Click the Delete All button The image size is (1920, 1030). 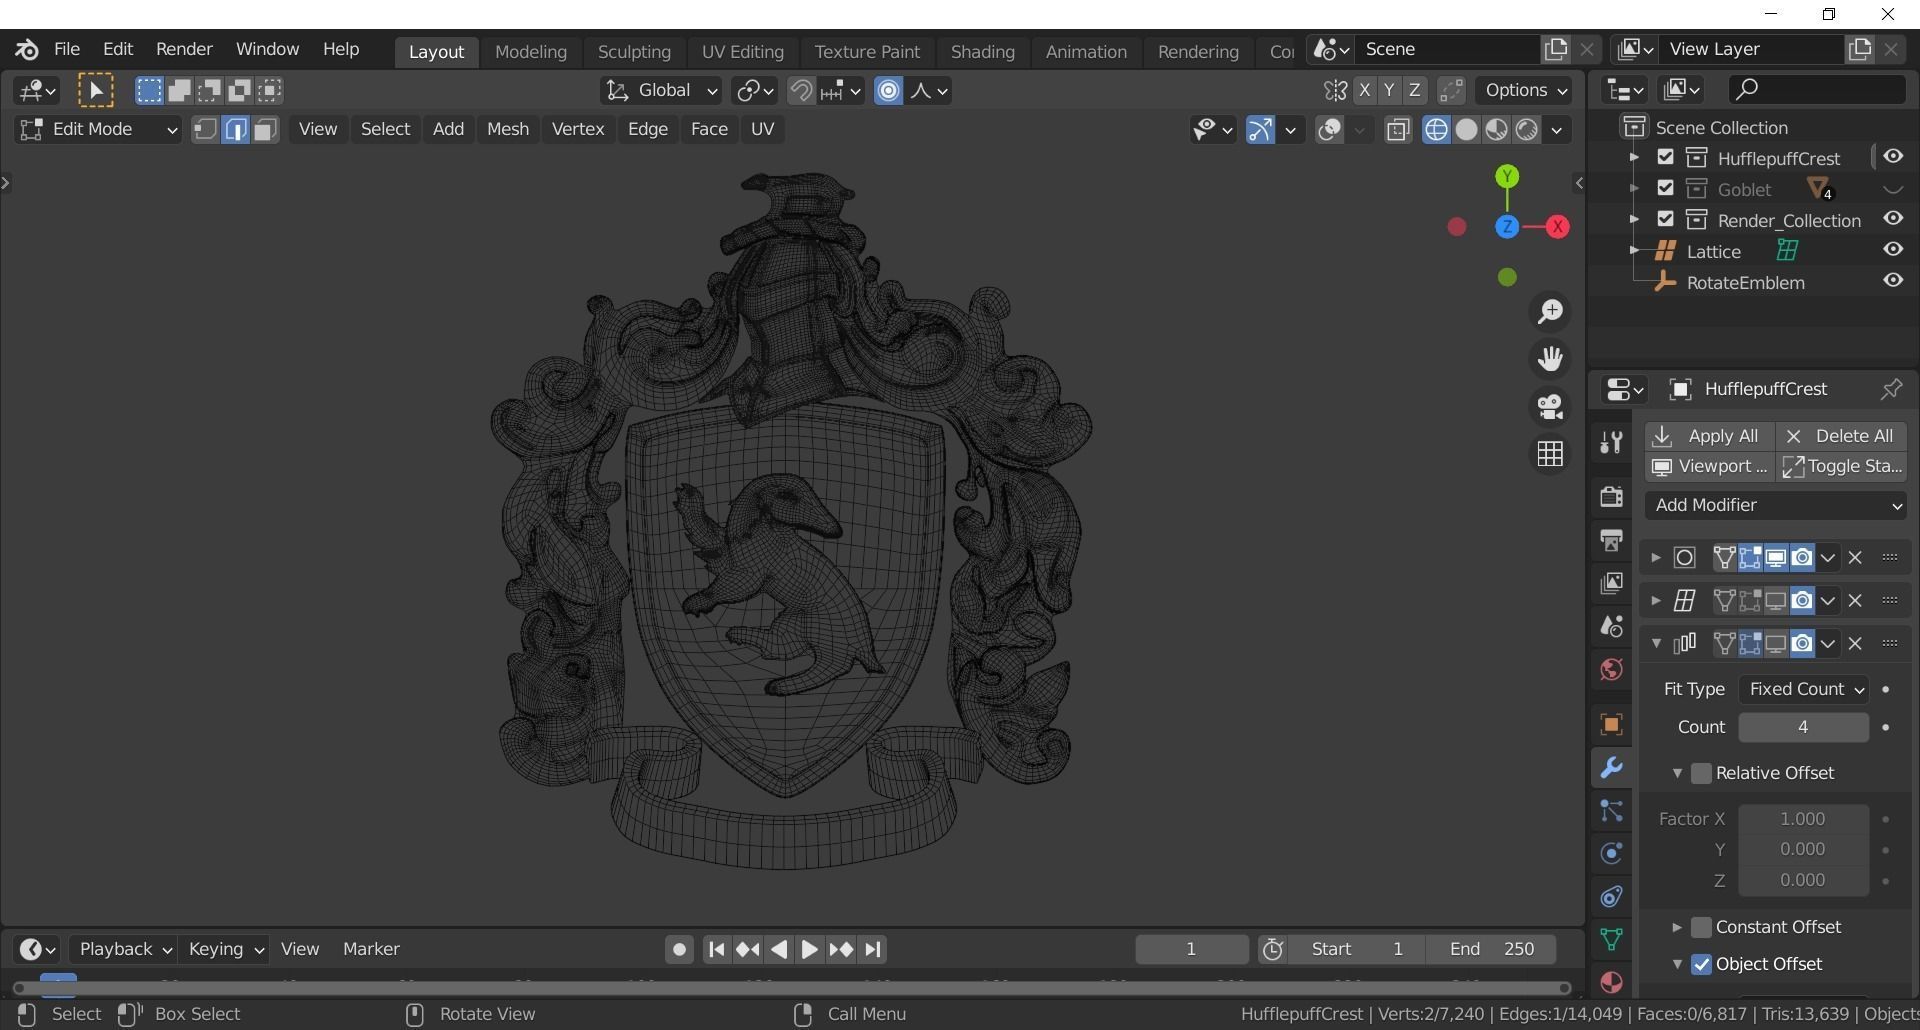click(x=1841, y=437)
